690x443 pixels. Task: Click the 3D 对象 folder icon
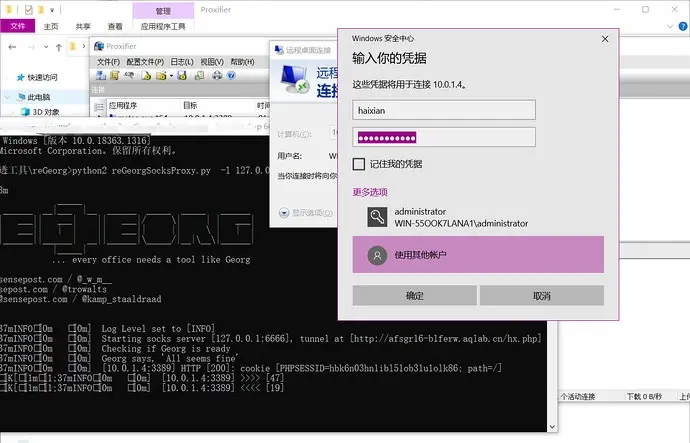25,112
